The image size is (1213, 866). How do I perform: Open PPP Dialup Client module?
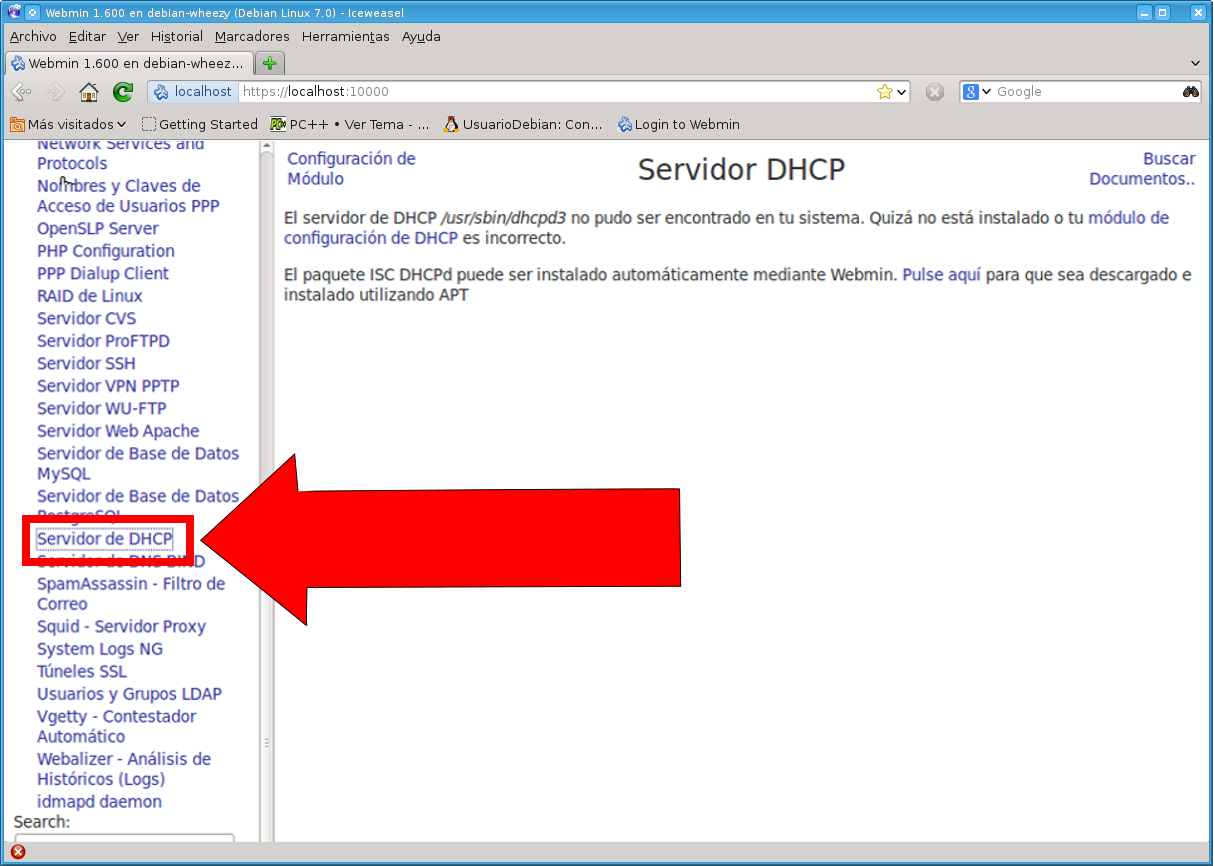click(x=103, y=273)
